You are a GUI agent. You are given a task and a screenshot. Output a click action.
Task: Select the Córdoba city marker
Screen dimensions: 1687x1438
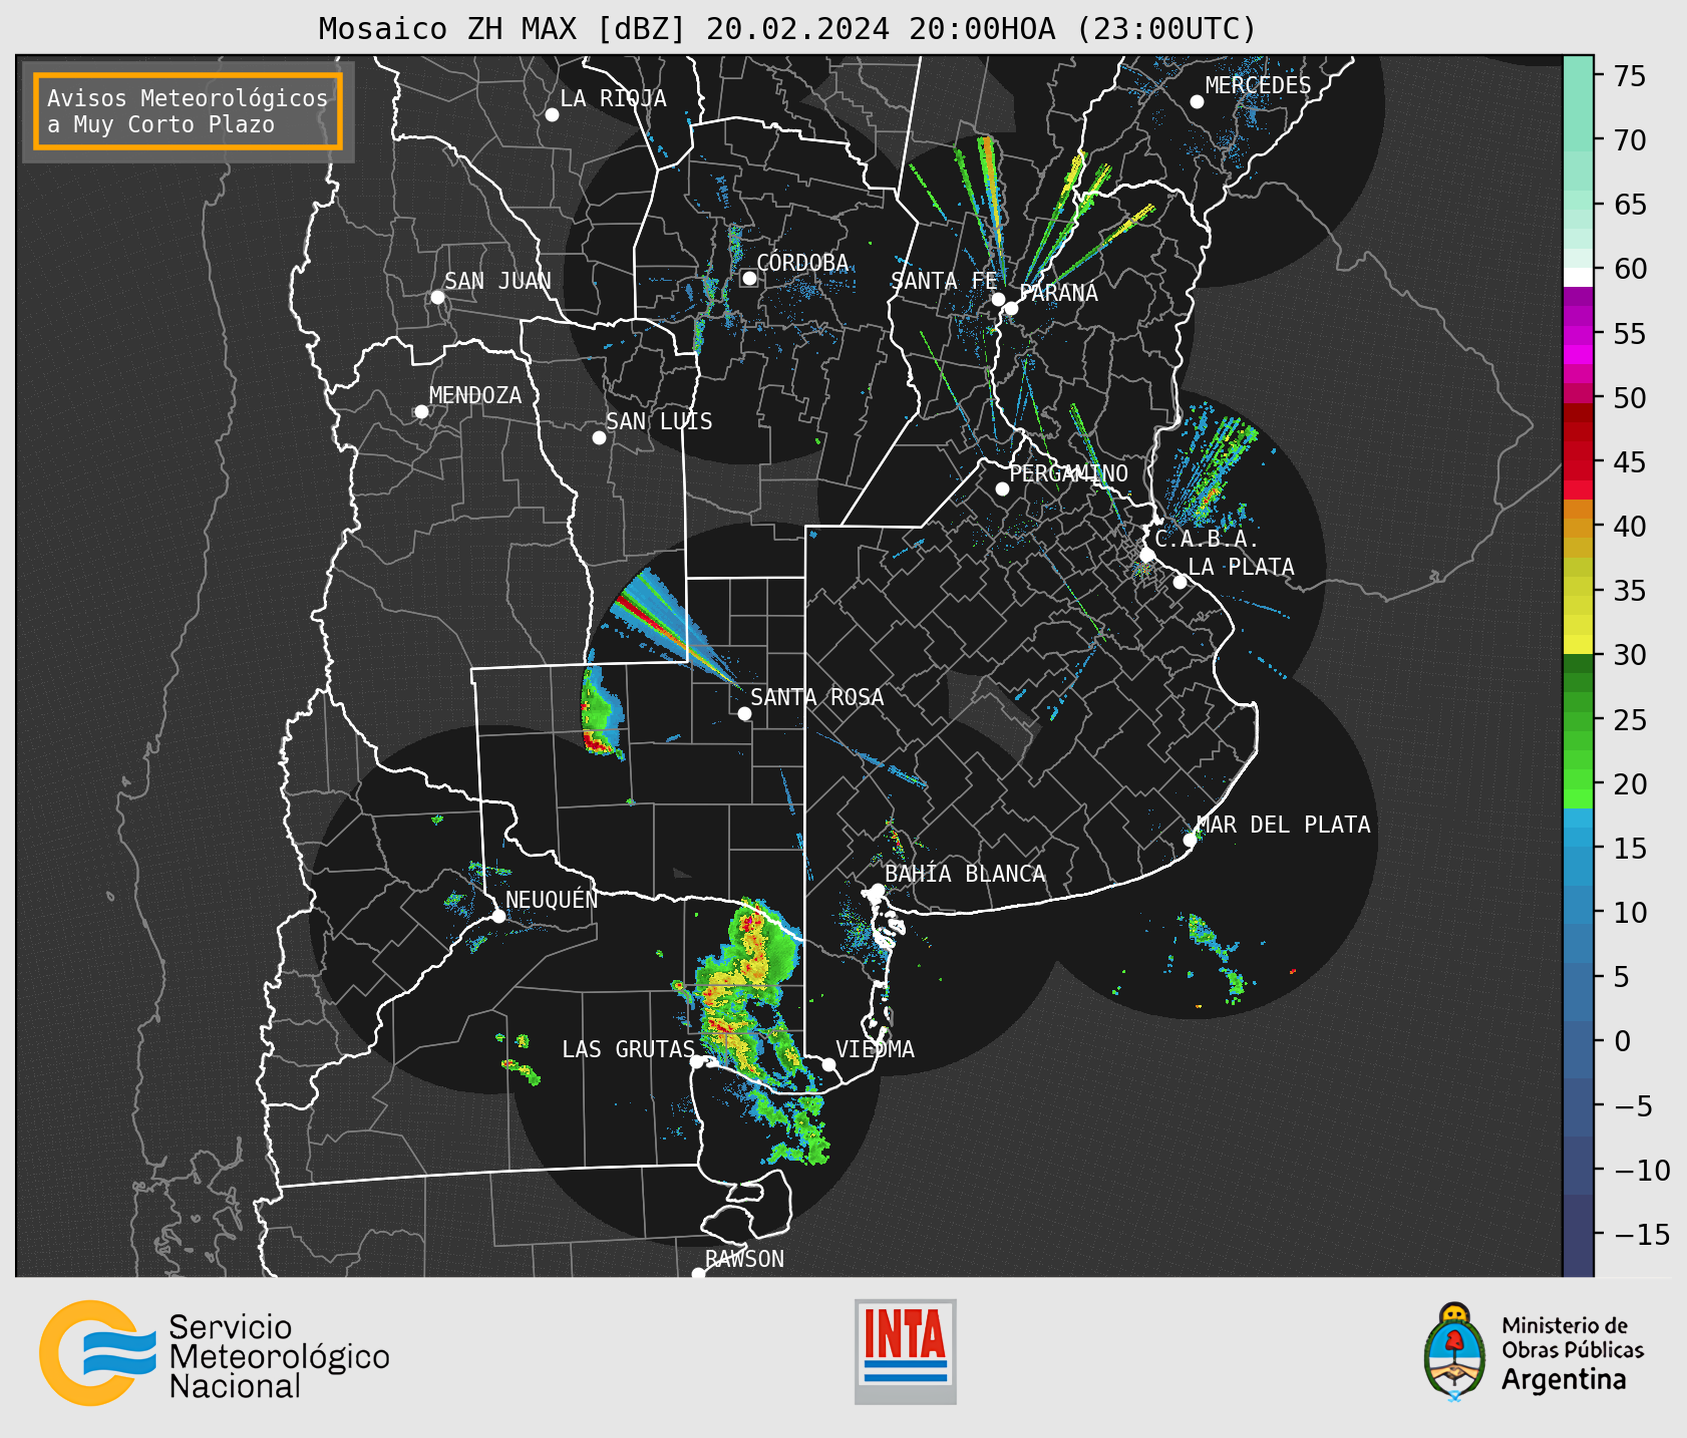point(749,279)
